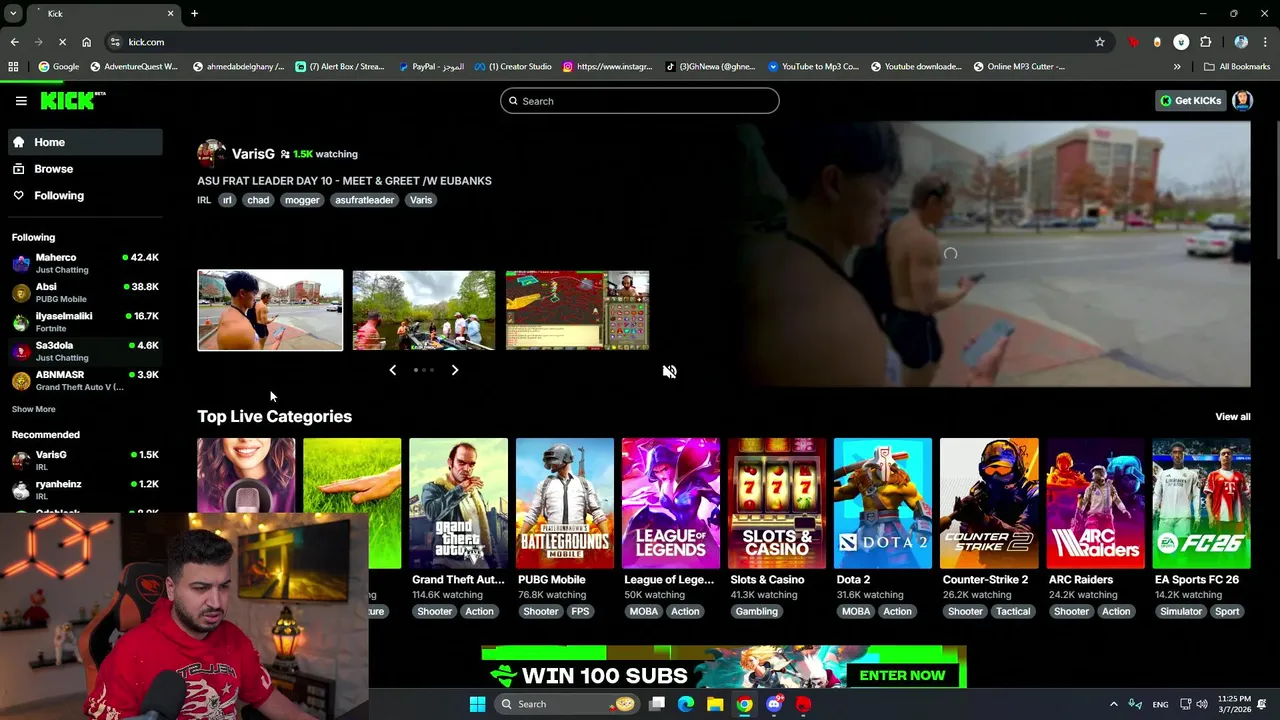Open VarisG in Recommended list

[85, 460]
